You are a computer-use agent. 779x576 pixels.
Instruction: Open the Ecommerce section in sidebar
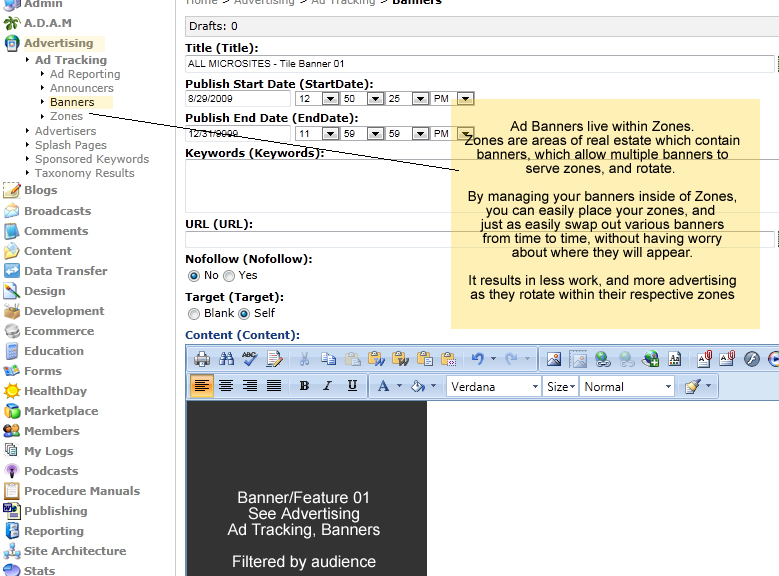[x=59, y=331]
